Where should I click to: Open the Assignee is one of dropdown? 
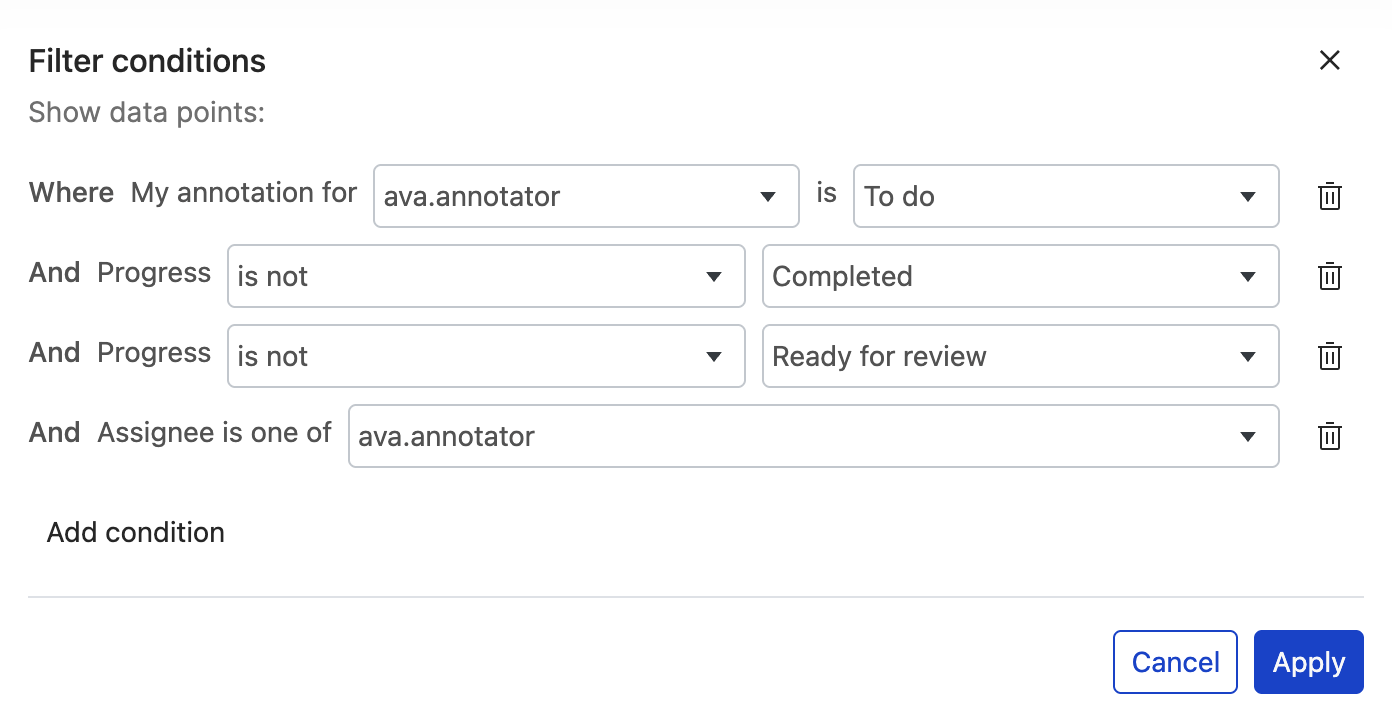pyautogui.click(x=813, y=436)
